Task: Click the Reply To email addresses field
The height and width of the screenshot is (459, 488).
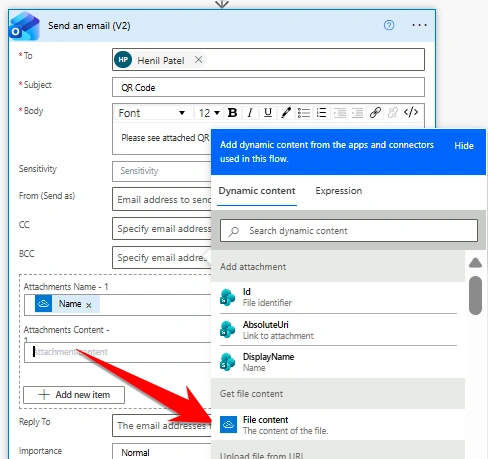Action: pos(162,425)
